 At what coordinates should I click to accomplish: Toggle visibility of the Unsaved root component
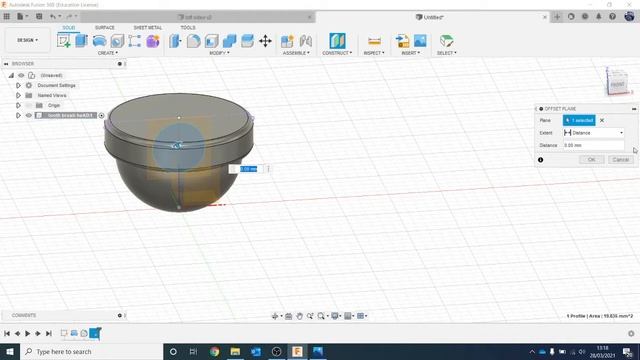(x=21, y=76)
